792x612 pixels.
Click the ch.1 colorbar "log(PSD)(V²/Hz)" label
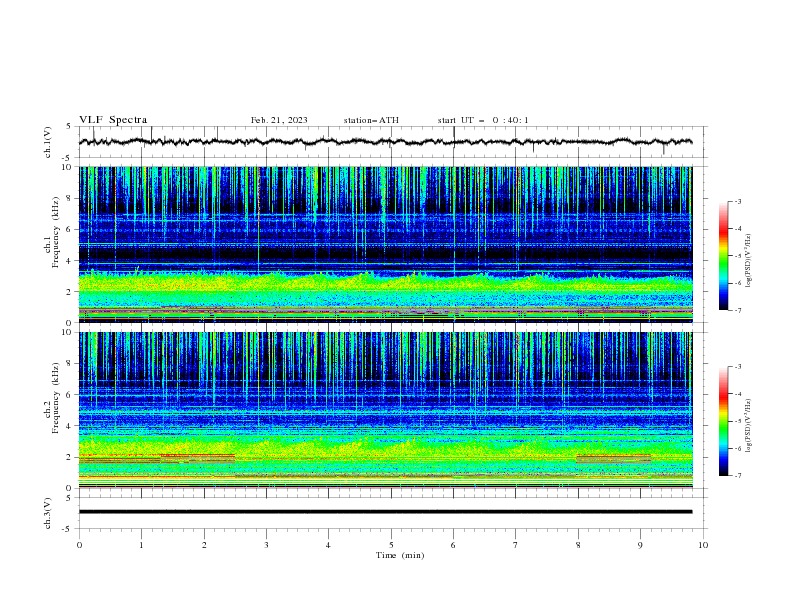click(749, 261)
